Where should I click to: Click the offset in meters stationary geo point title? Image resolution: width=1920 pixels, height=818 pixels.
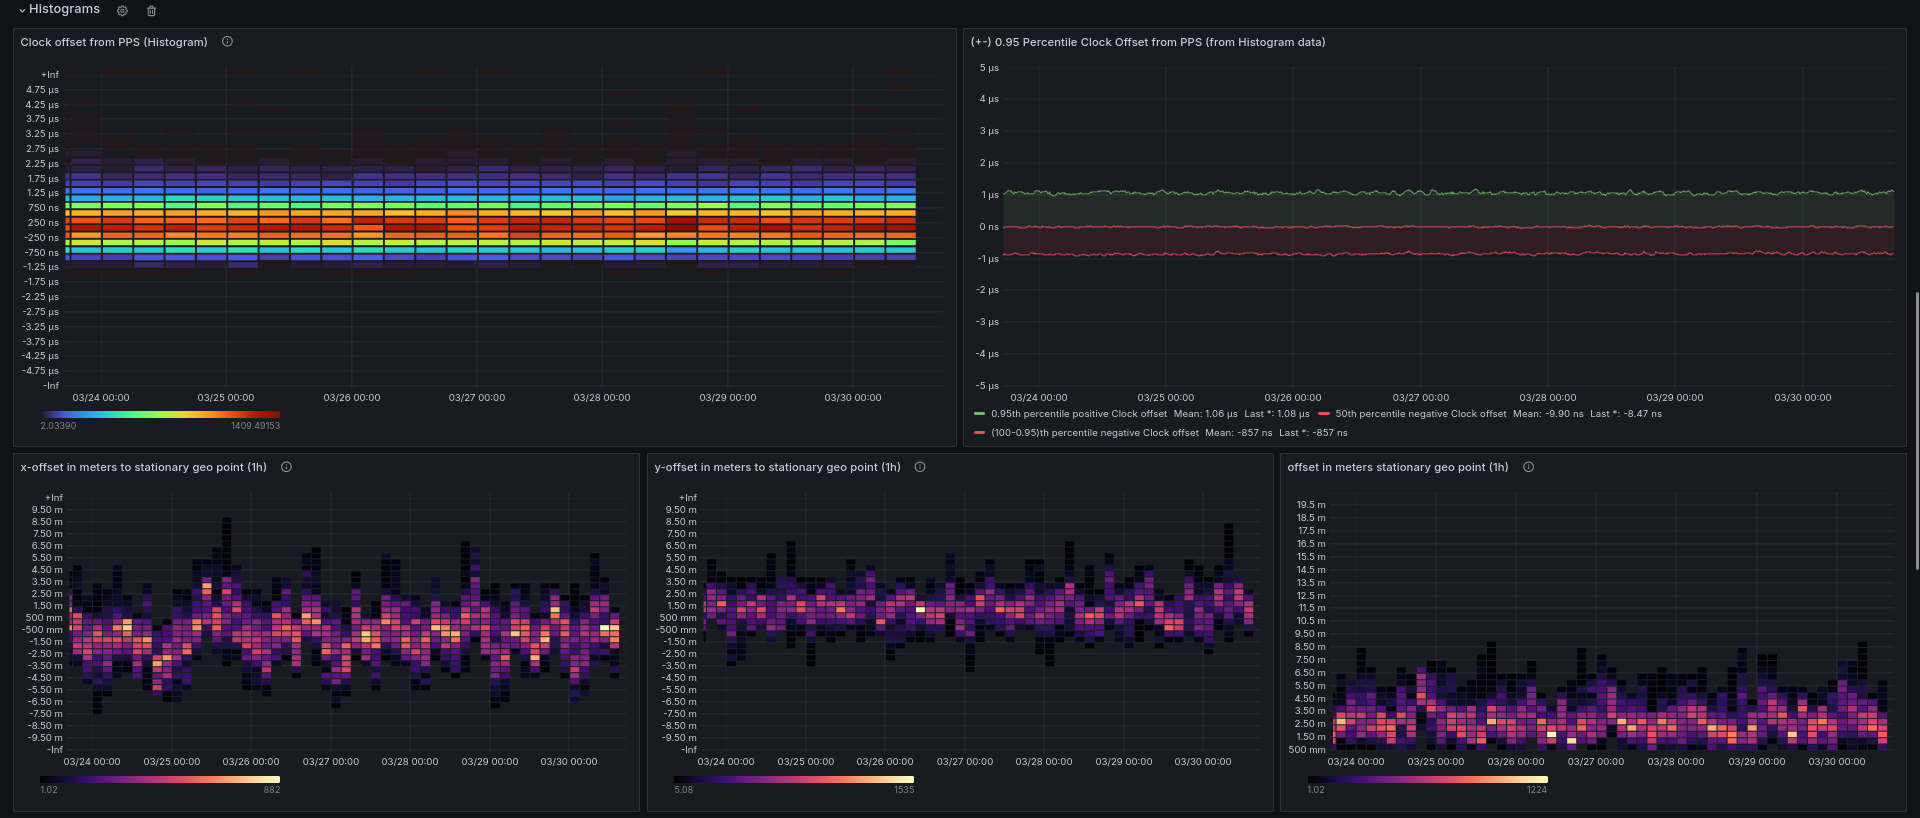pyautogui.click(x=1397, y=467)
